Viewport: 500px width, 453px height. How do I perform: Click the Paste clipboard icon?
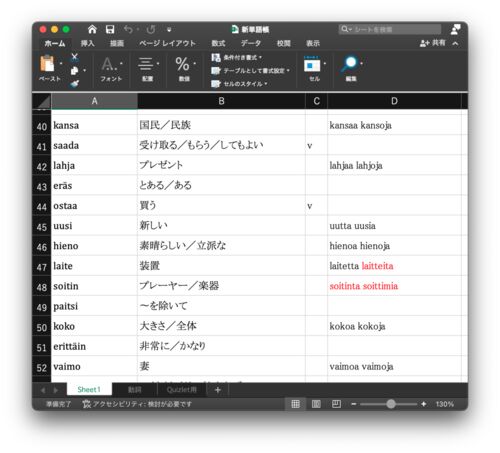pyautogui.click(x=47, y=64)
